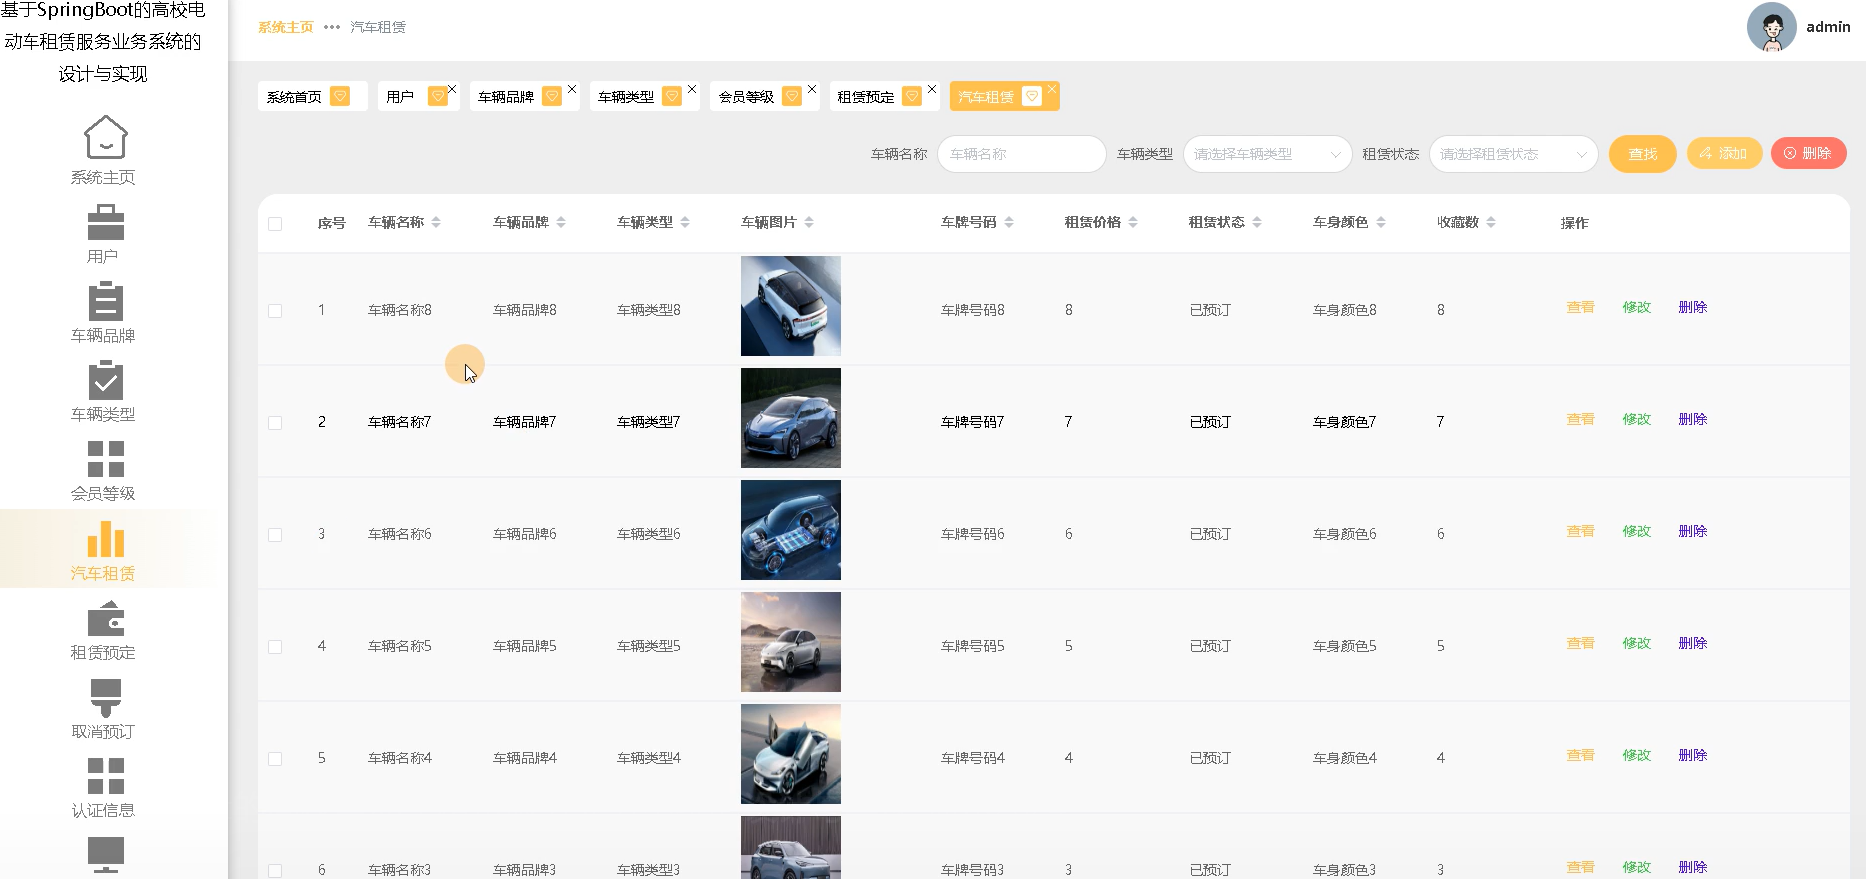Screen dimensions: 1866x879
Task: Select 汽车租赁 bar chart icon in sidebar
Action: pos(105,539)
